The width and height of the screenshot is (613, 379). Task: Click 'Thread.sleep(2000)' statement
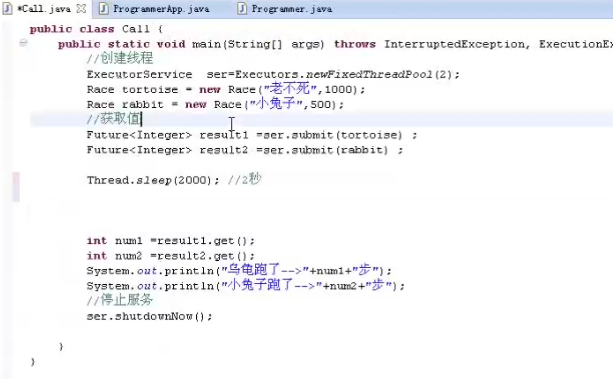click(153, 180)
